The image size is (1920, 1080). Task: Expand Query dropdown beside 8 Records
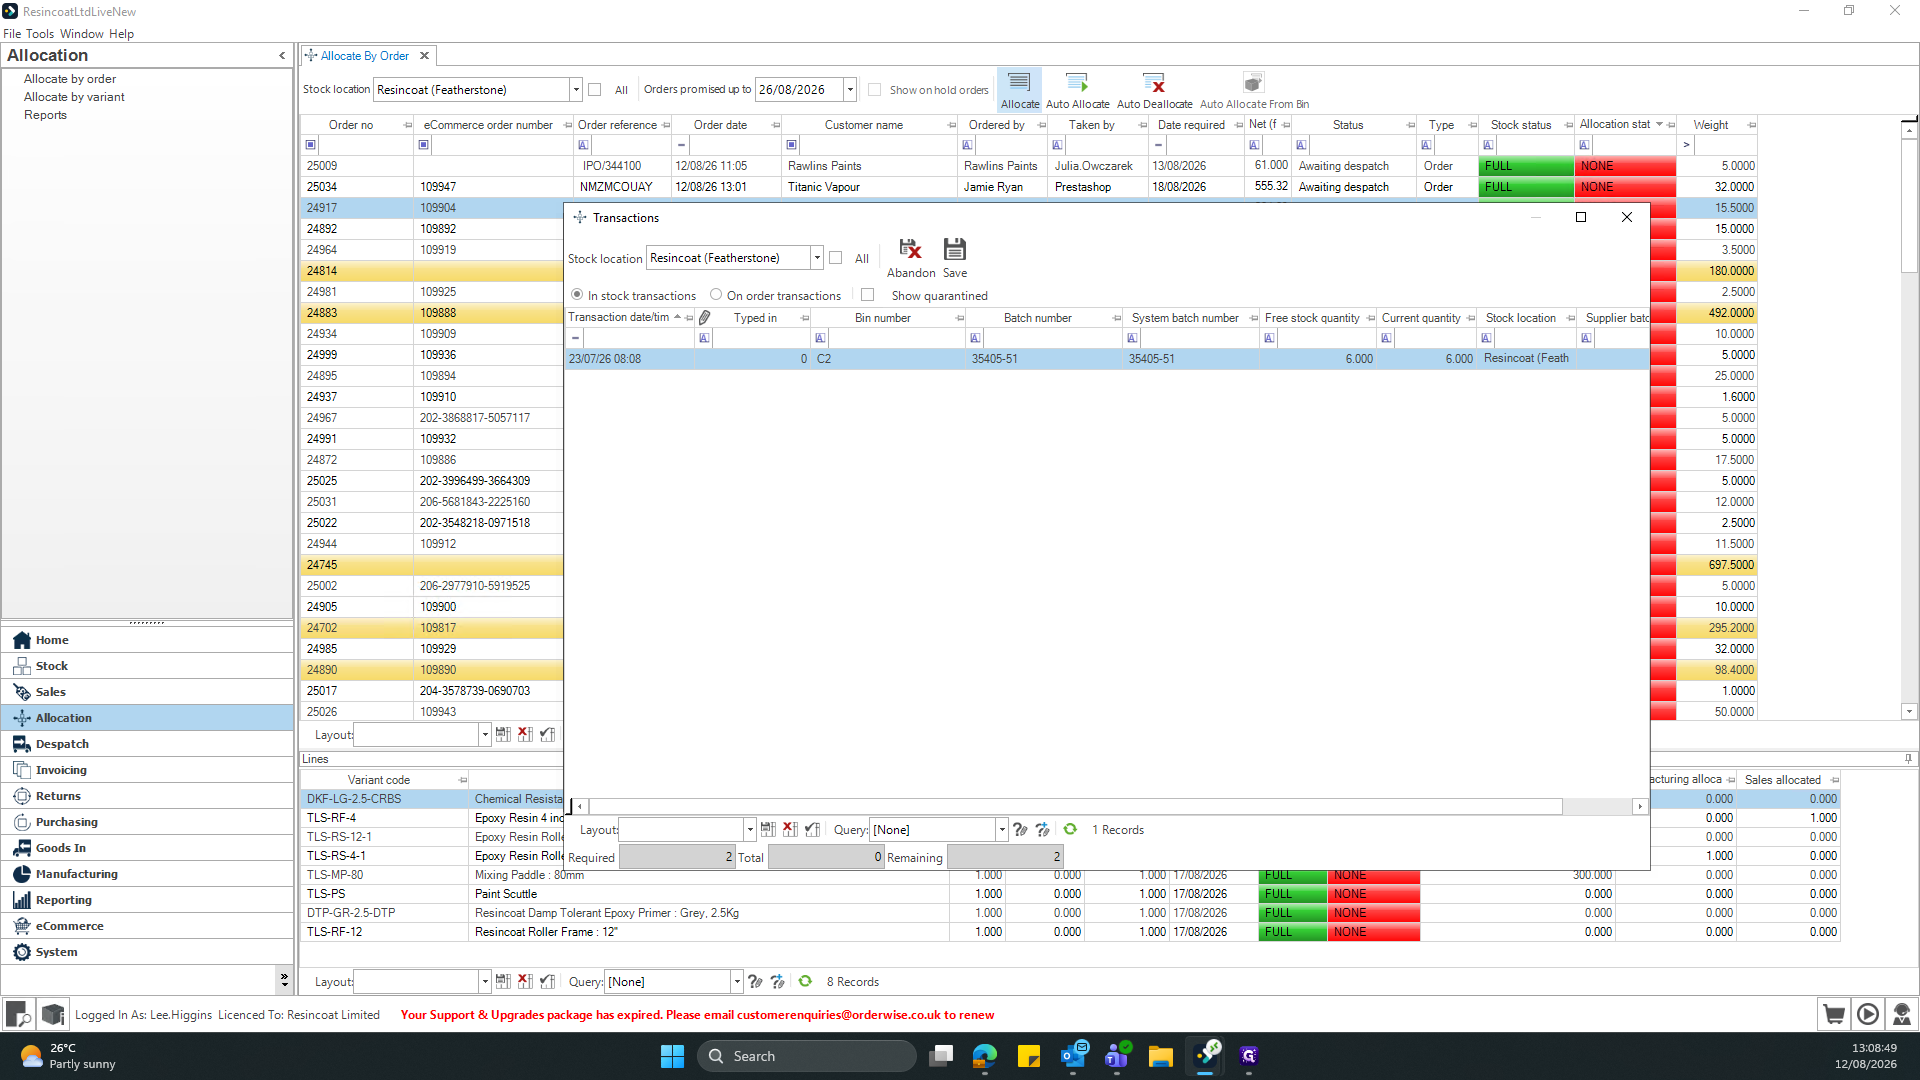click(737, 981)
